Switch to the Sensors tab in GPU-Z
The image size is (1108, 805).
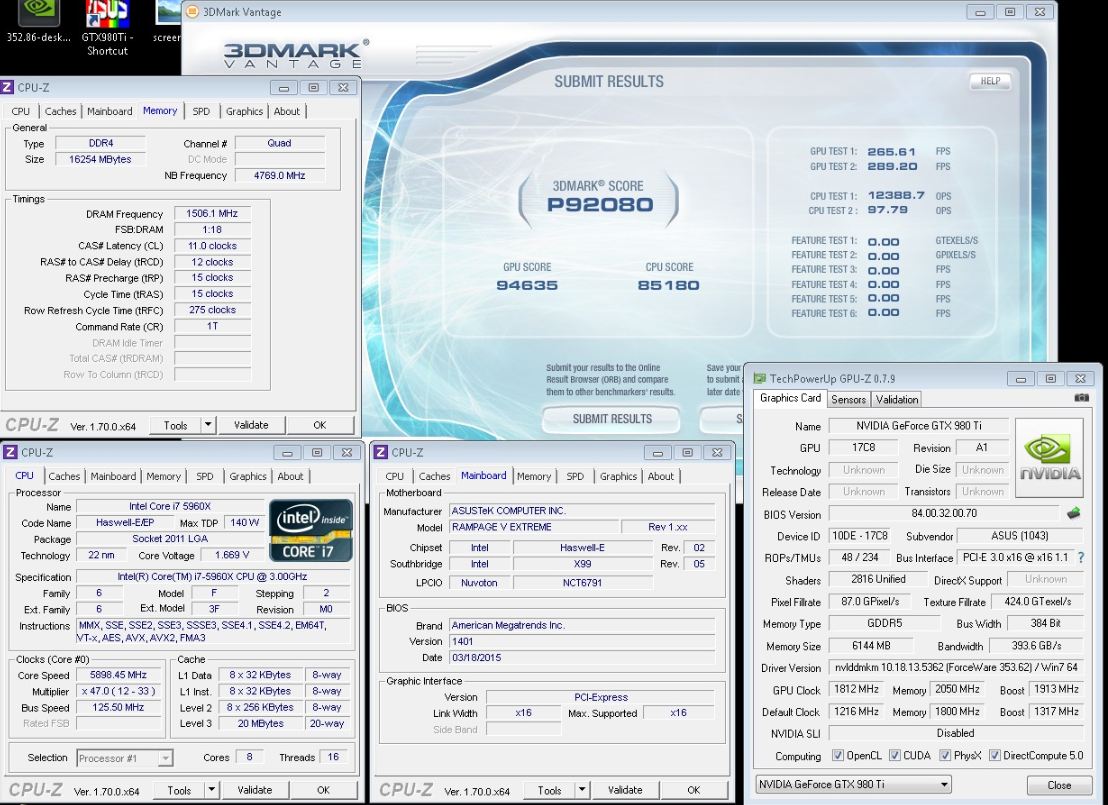849,399
